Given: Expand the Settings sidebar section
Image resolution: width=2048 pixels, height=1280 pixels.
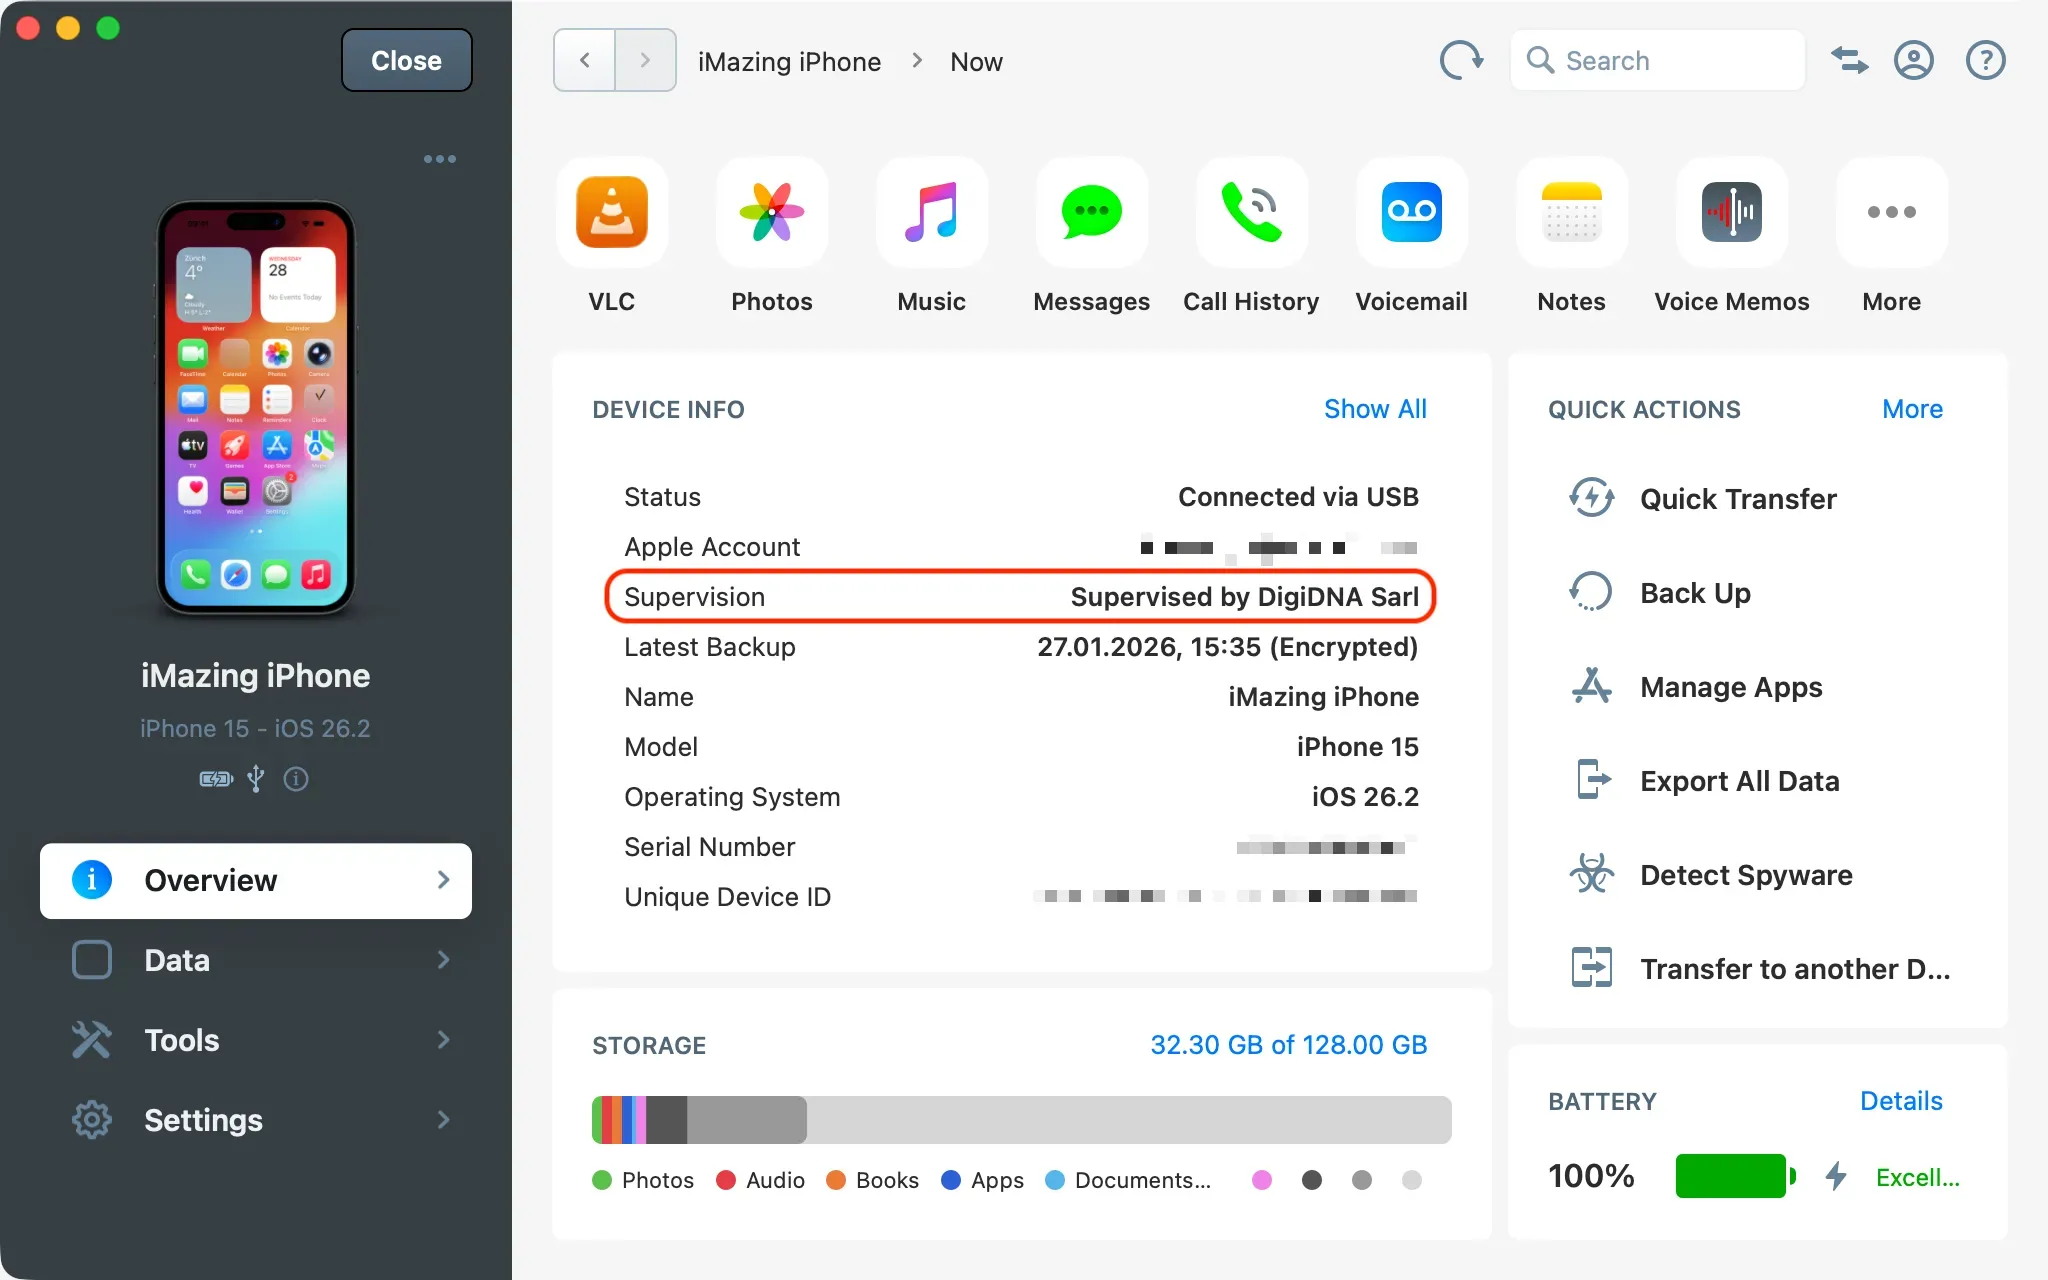Looking at the screenshot, I should (256, 1120).
